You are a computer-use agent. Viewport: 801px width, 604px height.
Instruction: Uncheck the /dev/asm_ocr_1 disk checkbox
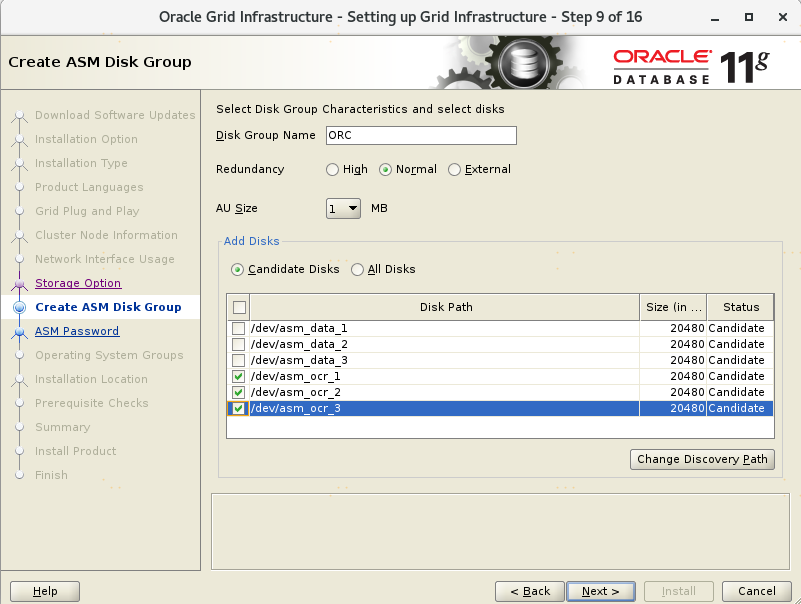238,377
